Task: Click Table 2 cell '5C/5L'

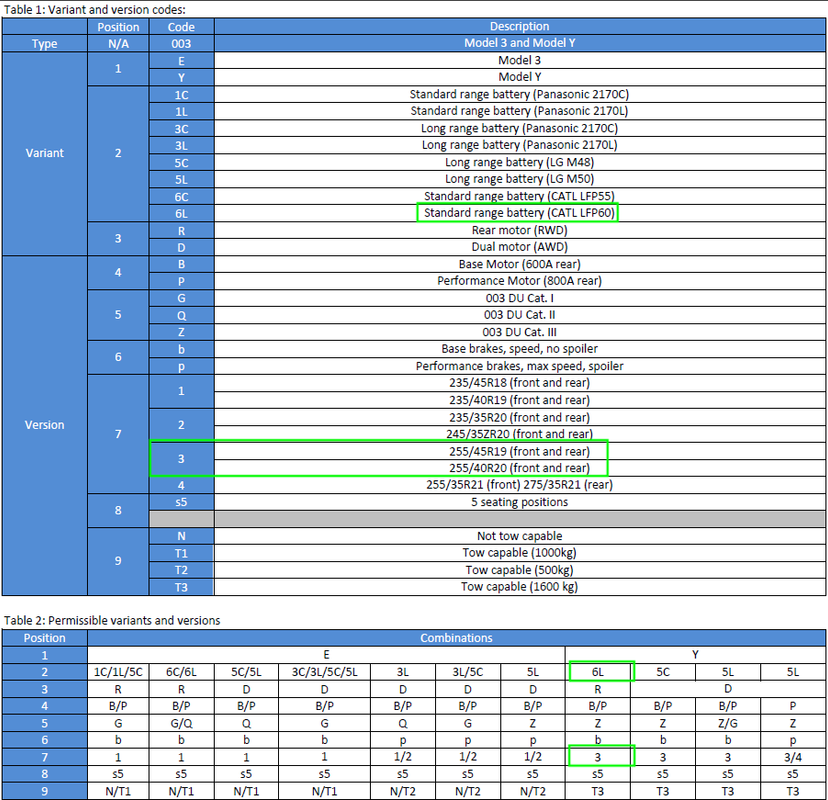Action: coord(246,672)
